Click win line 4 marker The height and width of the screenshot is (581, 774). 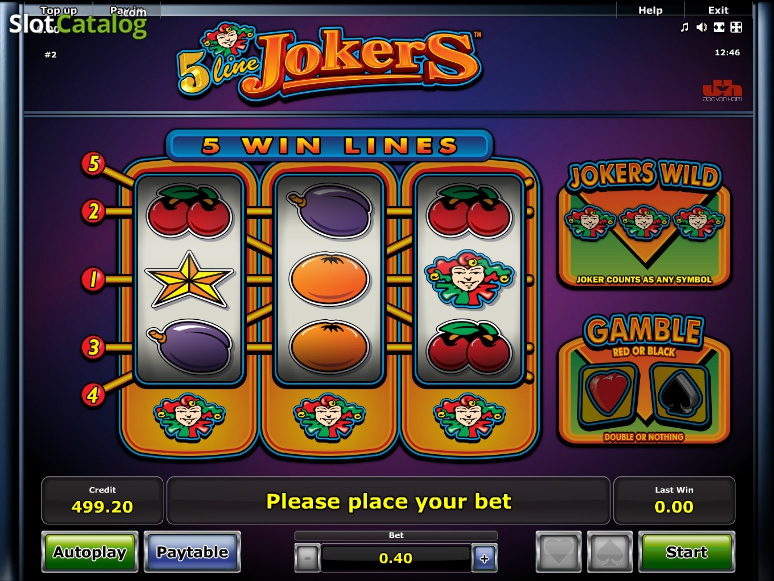[x=93, y=394]
